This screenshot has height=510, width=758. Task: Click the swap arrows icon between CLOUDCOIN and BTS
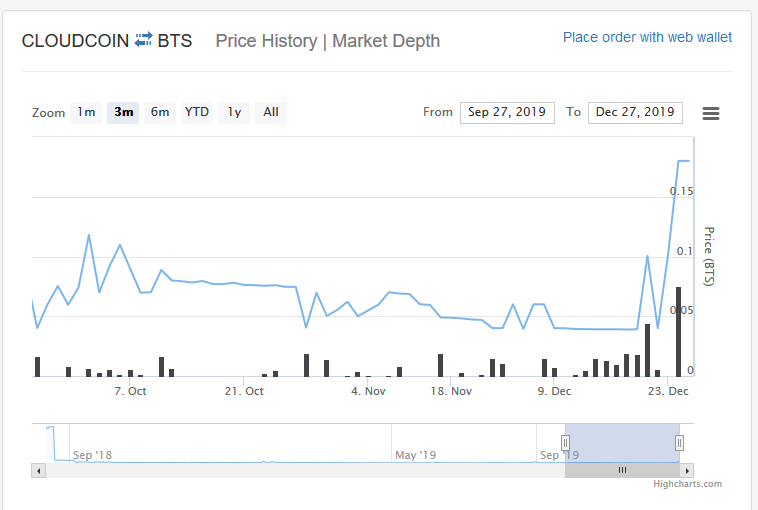(x=143, y=40)
